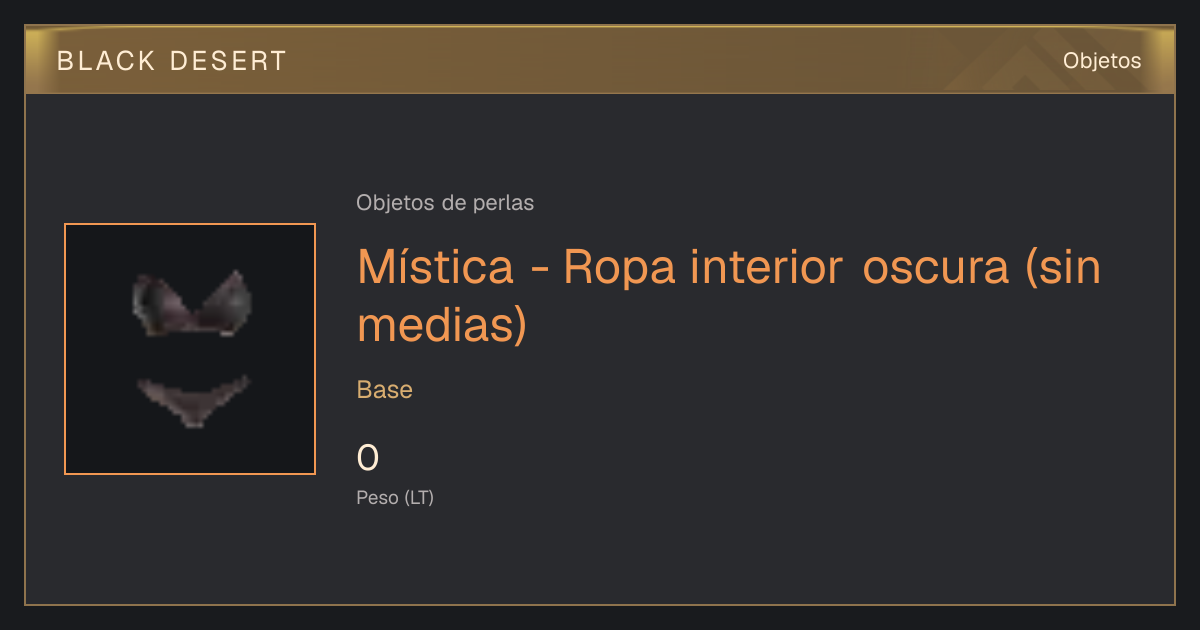Open the Objetos section in header
This screenshot has height=630, width=1200.
coord(1102,61)
